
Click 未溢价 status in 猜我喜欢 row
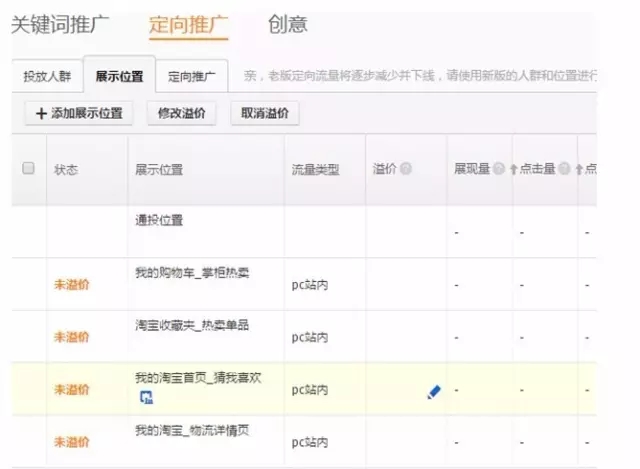point(71,390)
